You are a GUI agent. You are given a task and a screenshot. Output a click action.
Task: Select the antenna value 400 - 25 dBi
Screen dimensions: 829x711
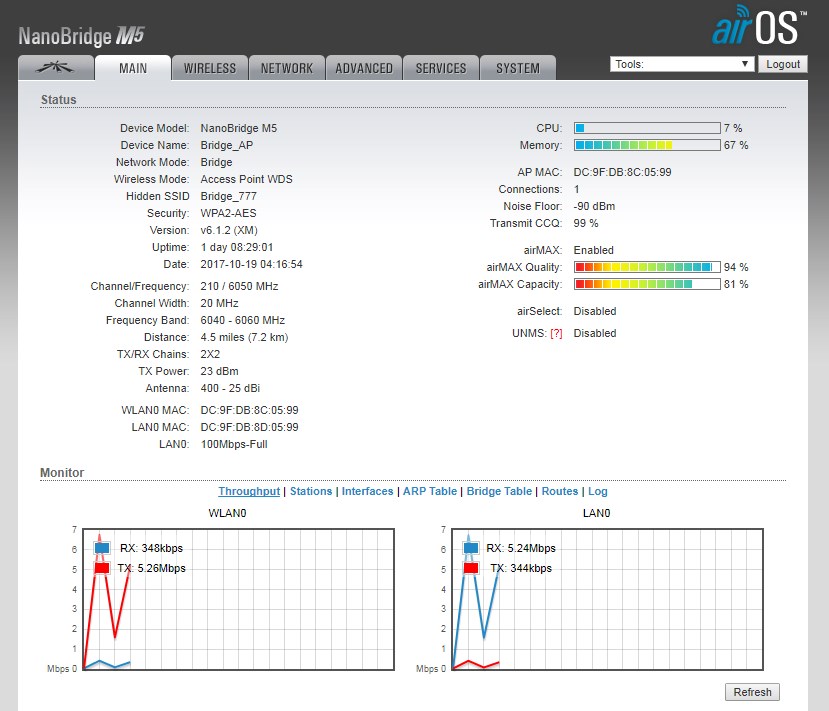pos(230,388)
